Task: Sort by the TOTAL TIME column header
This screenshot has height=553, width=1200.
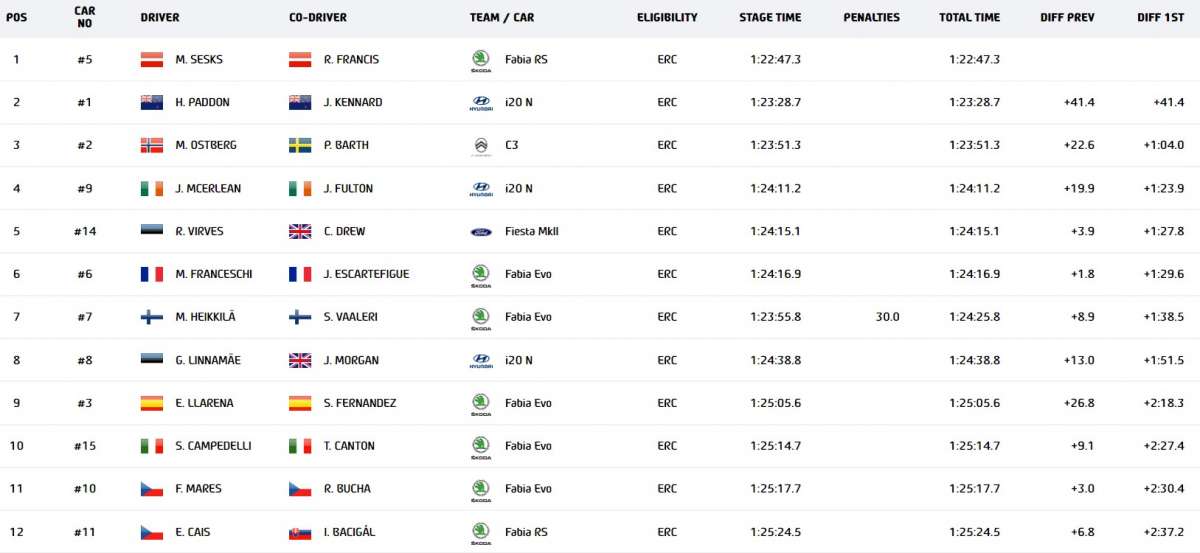Action: point(969,17)
